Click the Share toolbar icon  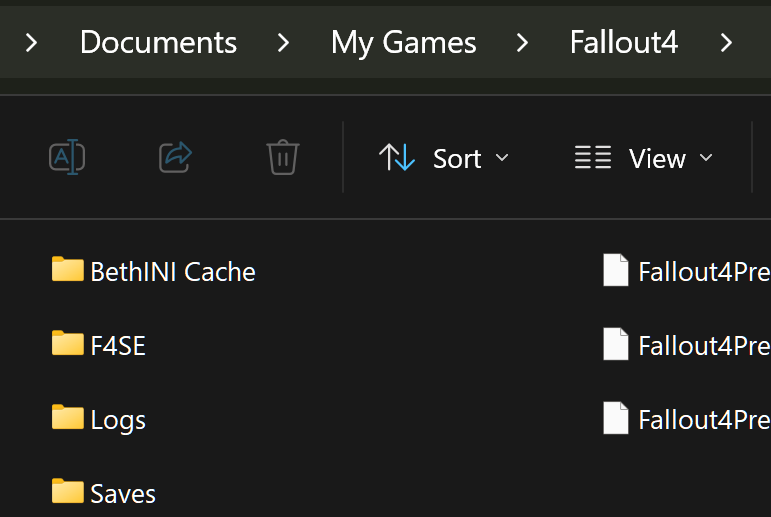(176, 157)
